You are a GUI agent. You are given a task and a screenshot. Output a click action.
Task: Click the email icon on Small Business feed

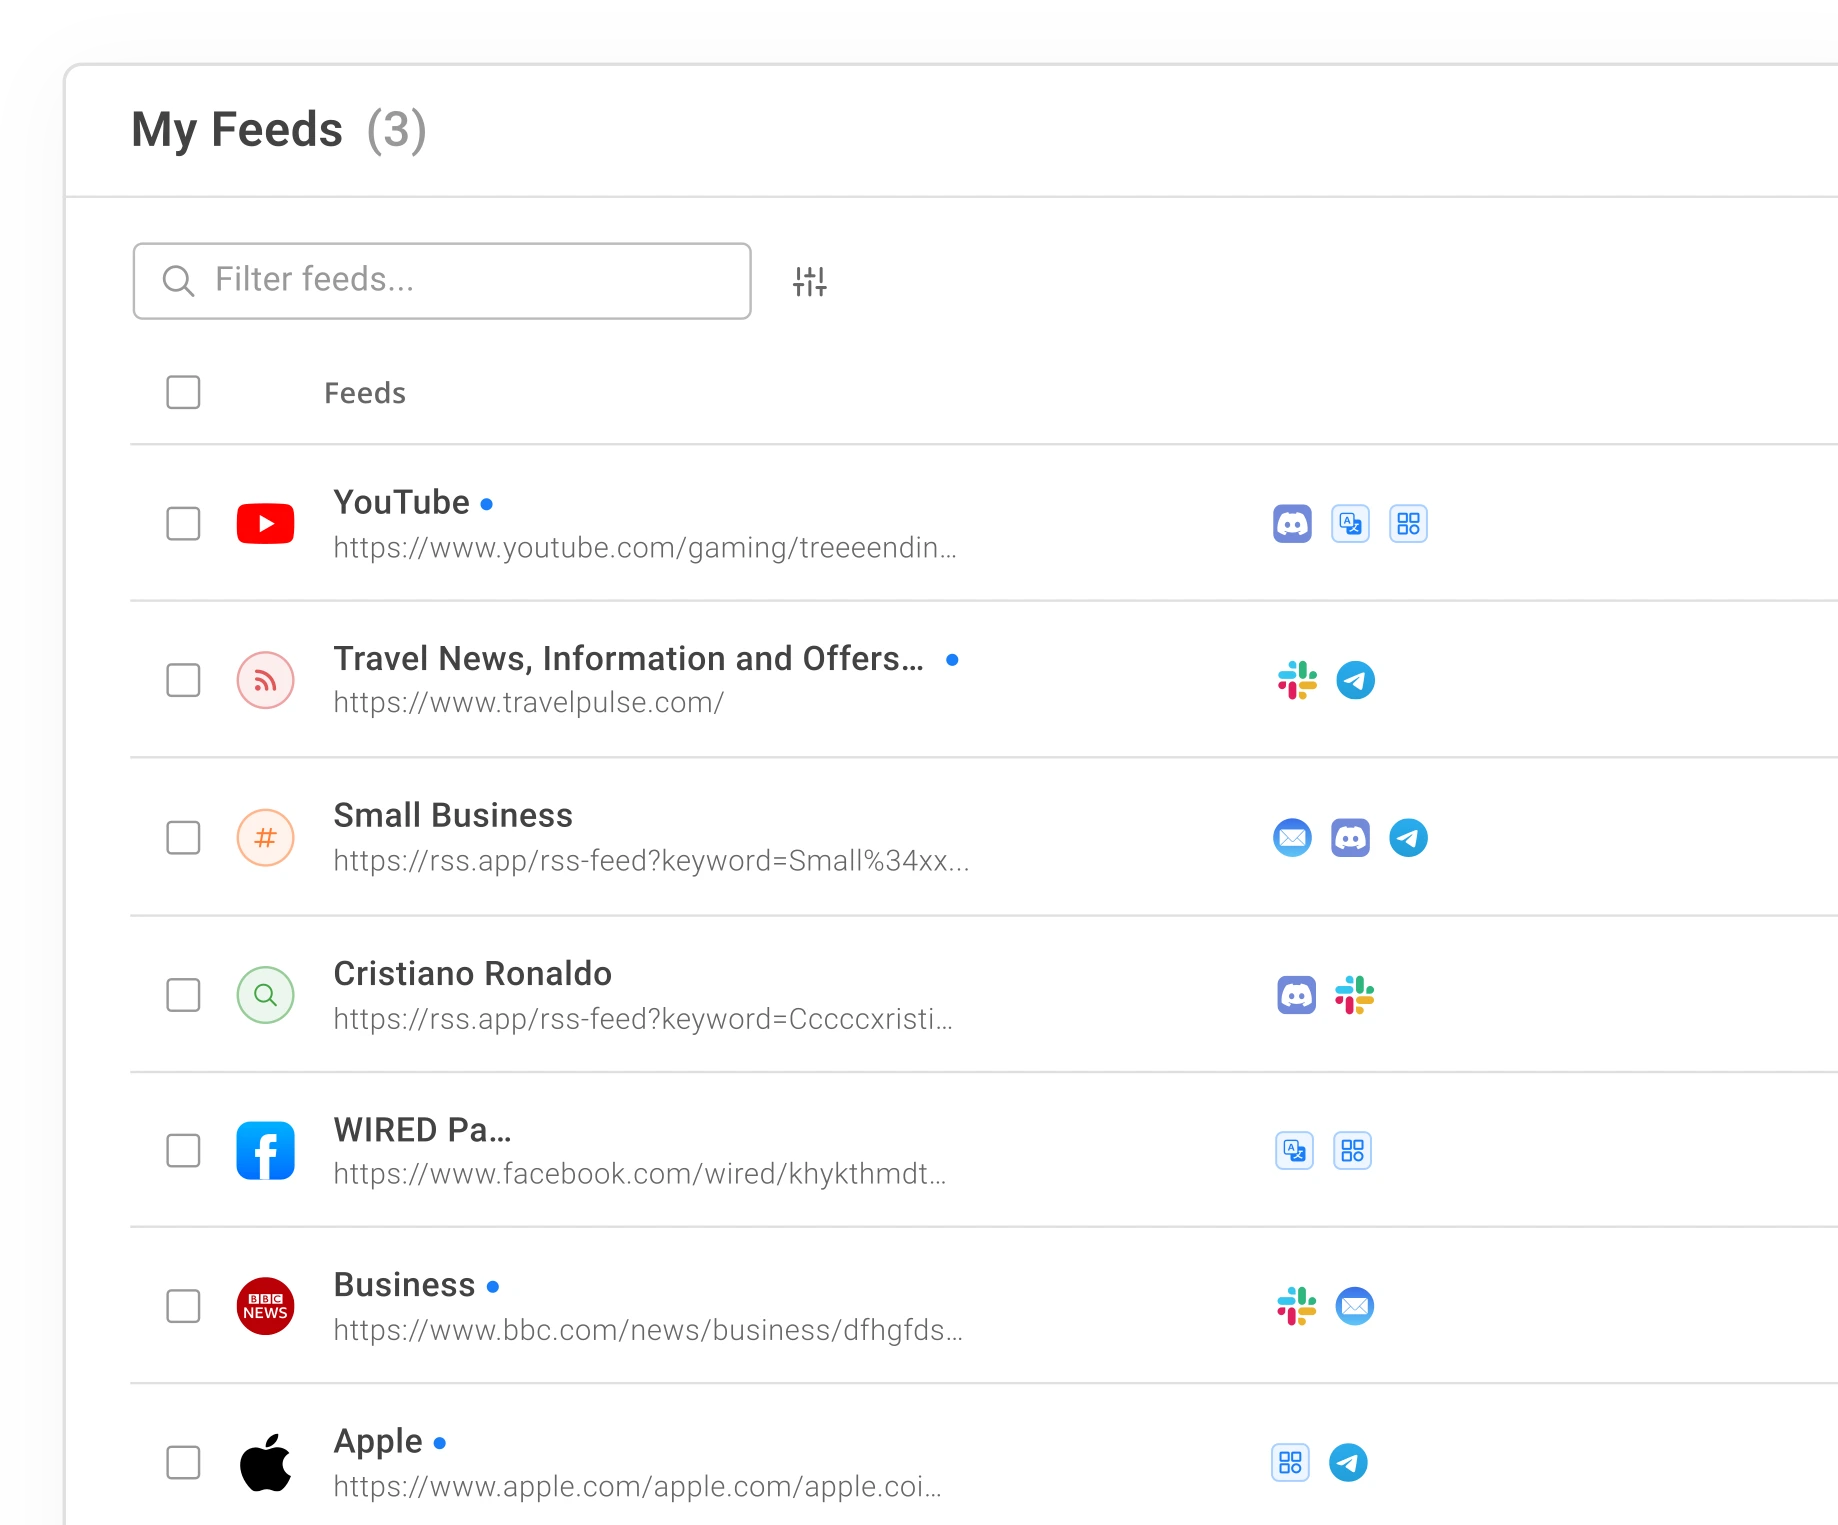point(1293,837)
